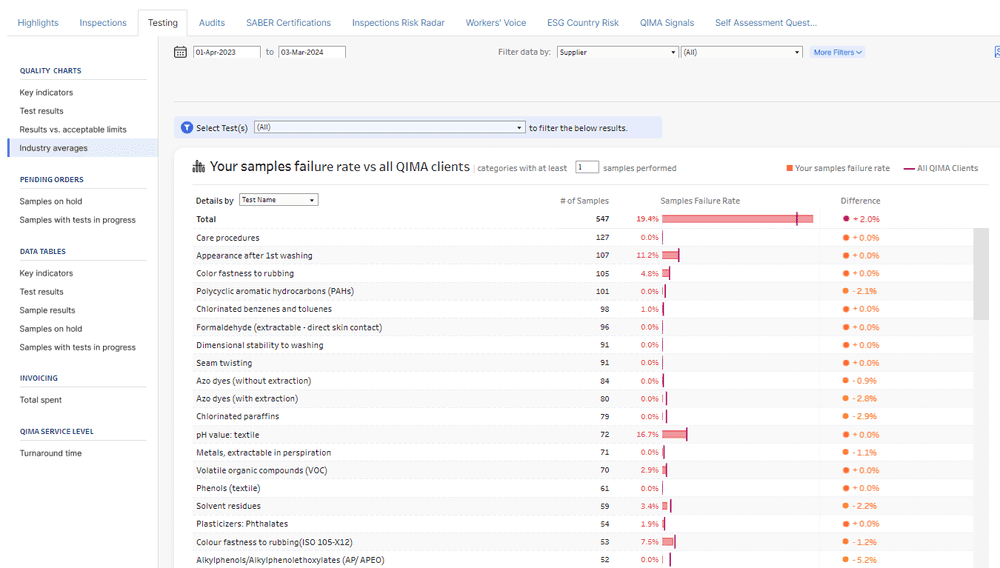Click the calendar icon beside the start date
1000x568 pixels.
click(180, 52)
